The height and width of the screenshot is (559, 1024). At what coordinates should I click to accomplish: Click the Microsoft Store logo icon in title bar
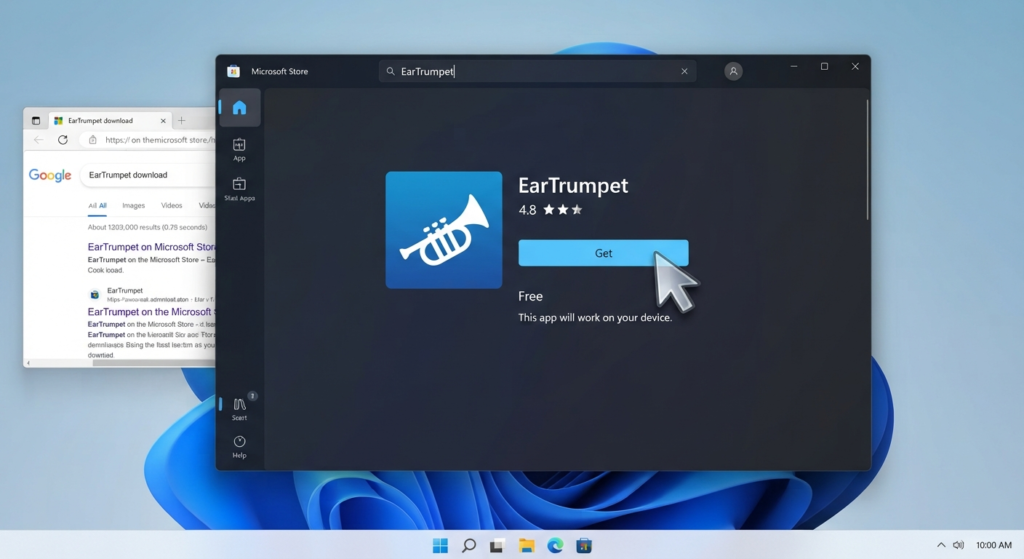[x=233, y=71]
